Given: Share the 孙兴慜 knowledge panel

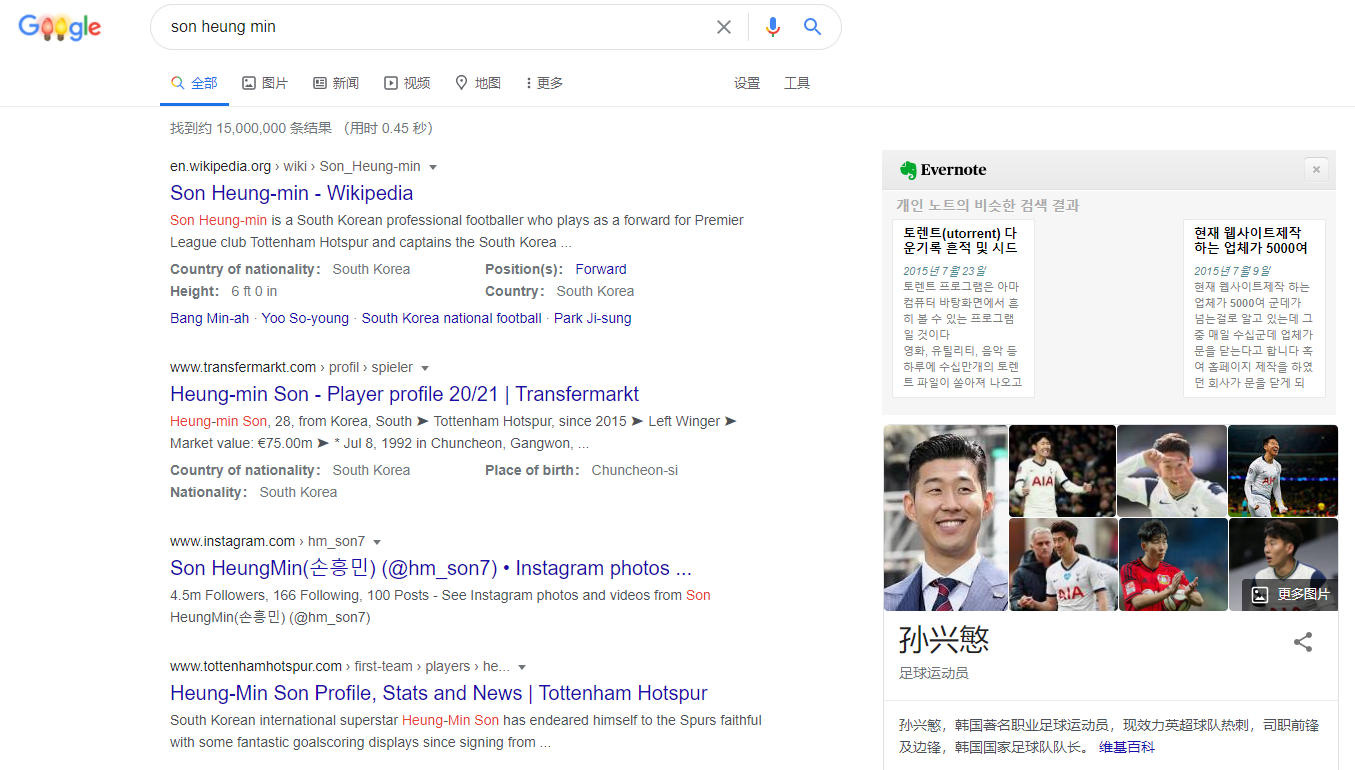Looking at the screenshot, I should [1303, 642].
